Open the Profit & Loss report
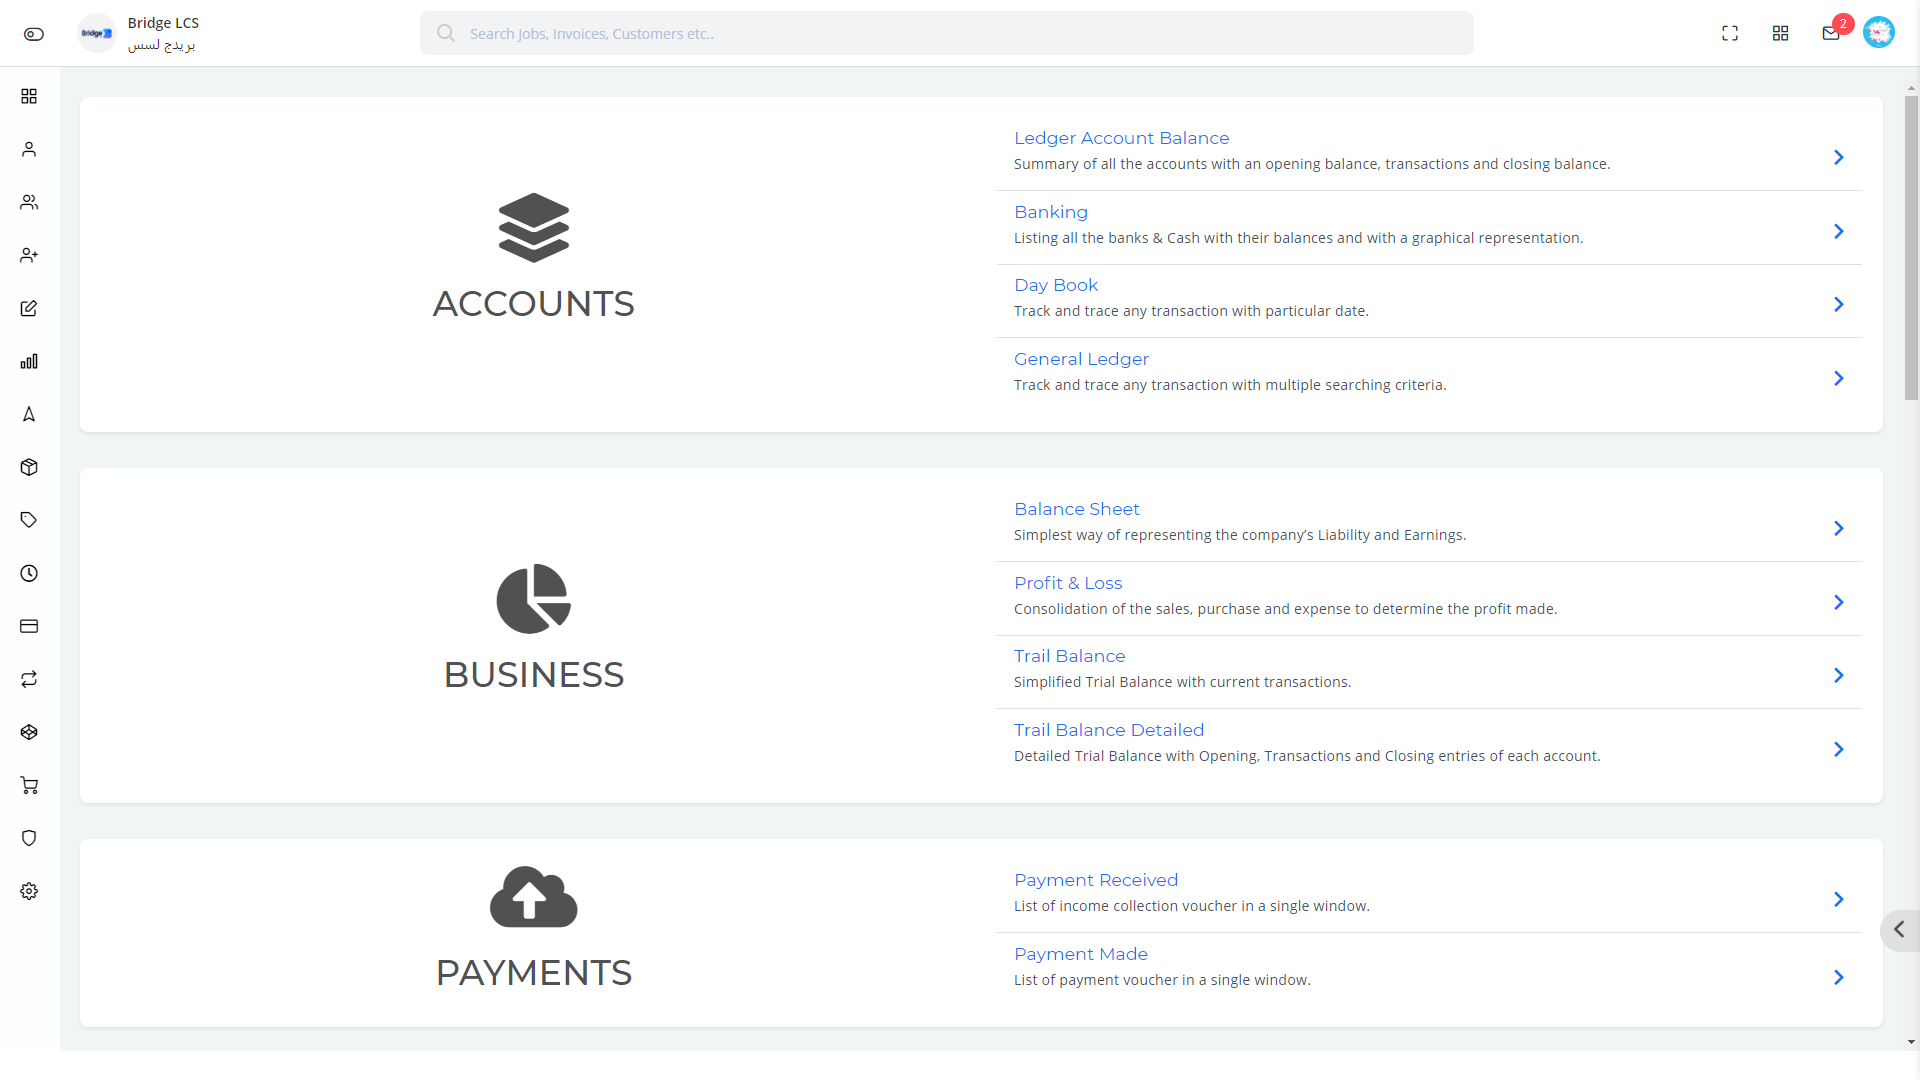 tap(1068, 582)
